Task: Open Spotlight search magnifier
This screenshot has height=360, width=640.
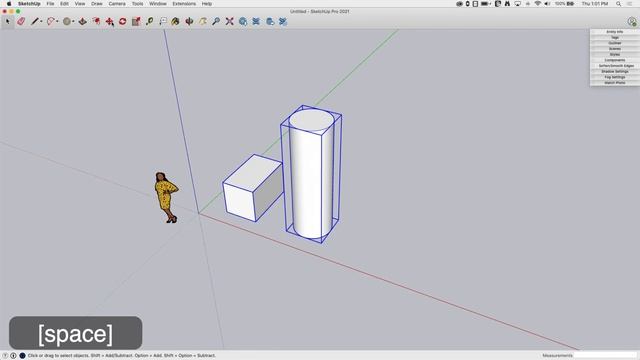Action: (x=618, y=4)
